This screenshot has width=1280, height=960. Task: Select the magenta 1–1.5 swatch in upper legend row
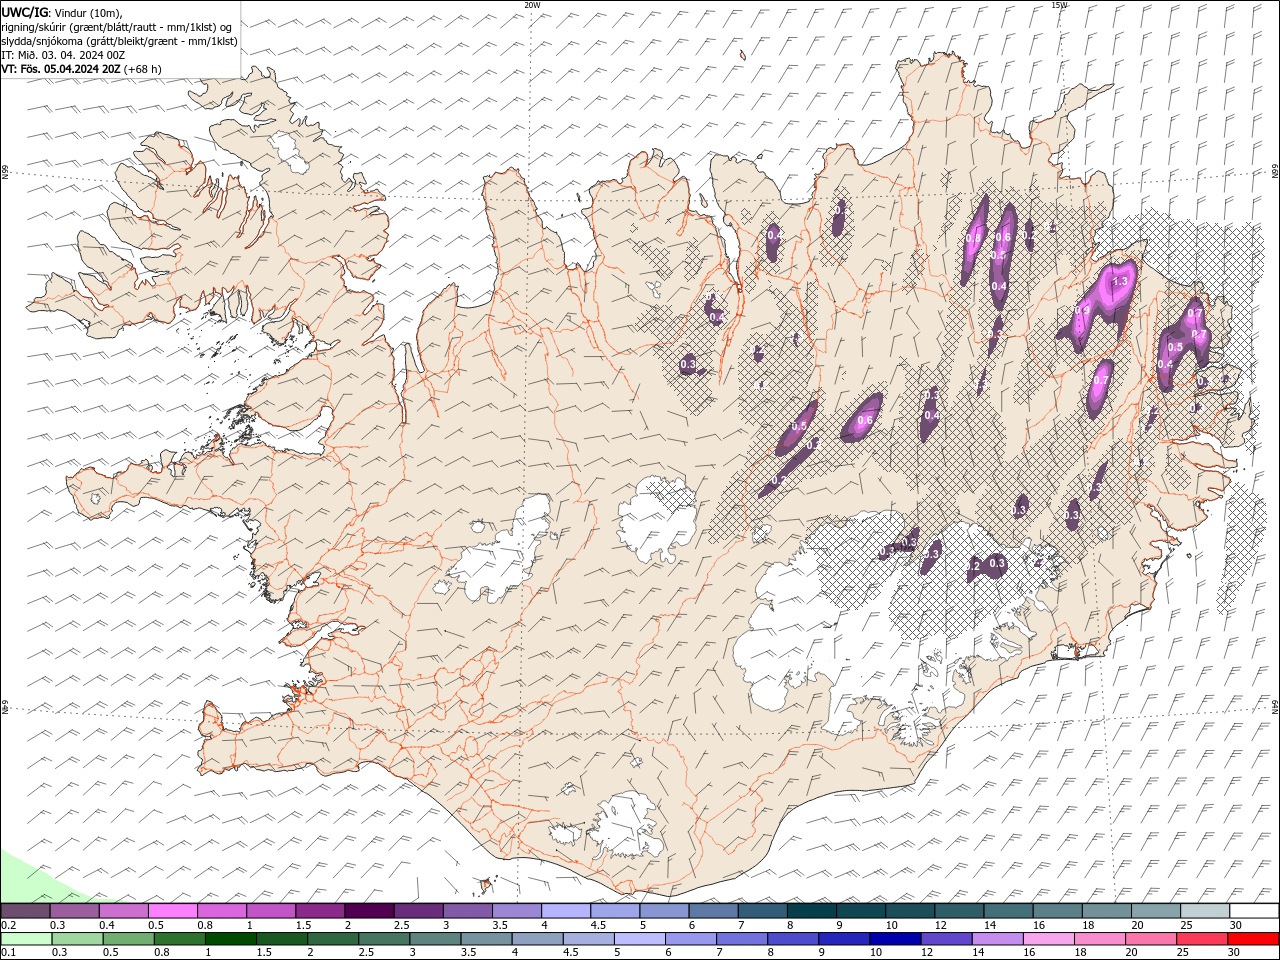270,911
